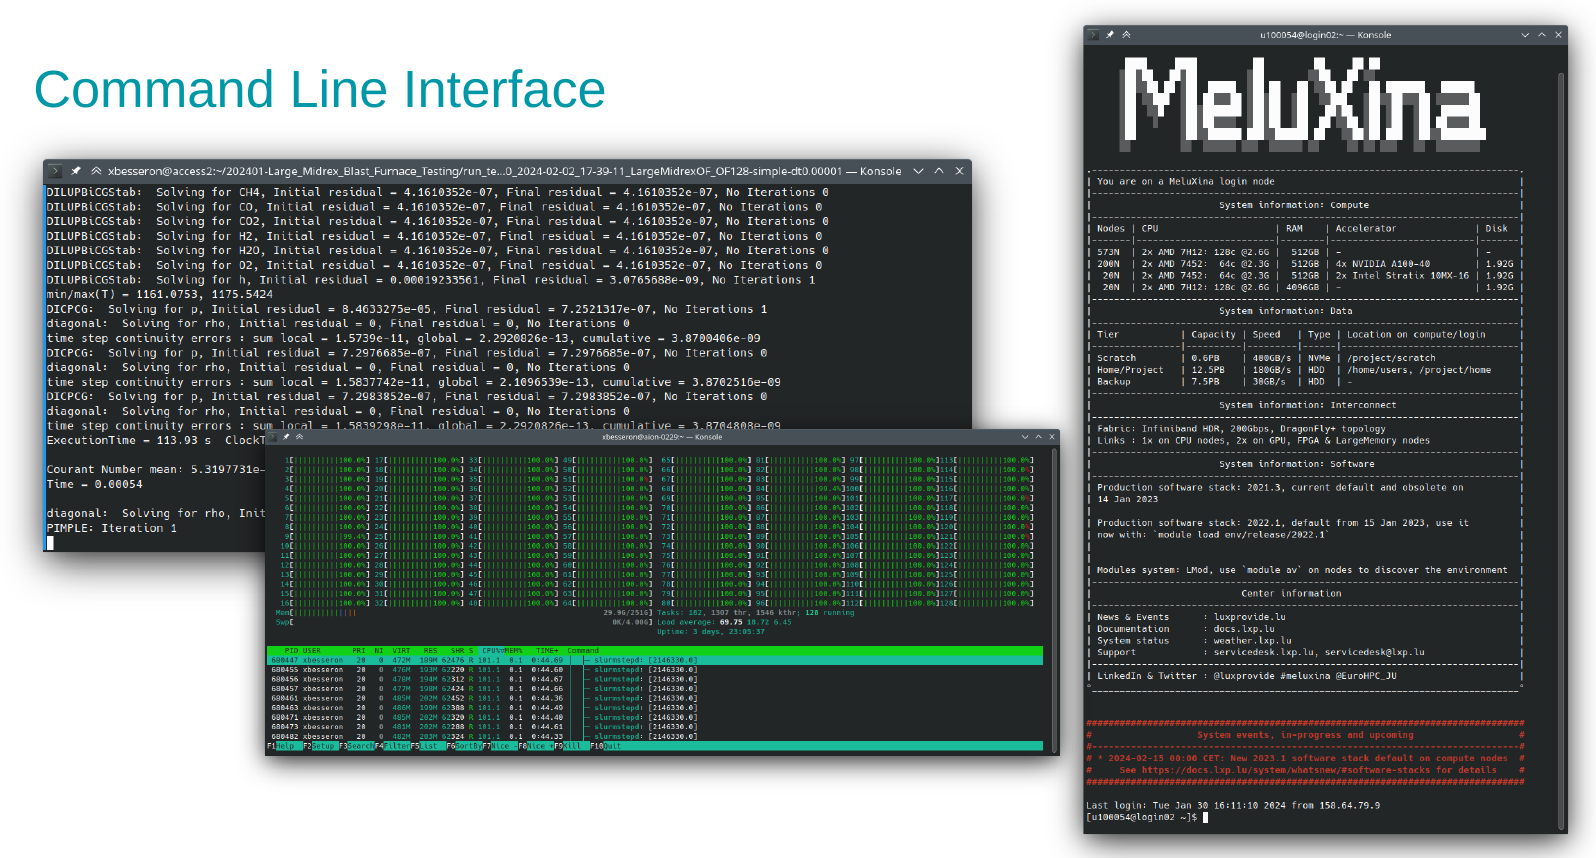The width and height of the screenshot is (1596, 858).
Task: Click keep-above arrows in login02 Konsole title bar
Action: [1126, 35]
